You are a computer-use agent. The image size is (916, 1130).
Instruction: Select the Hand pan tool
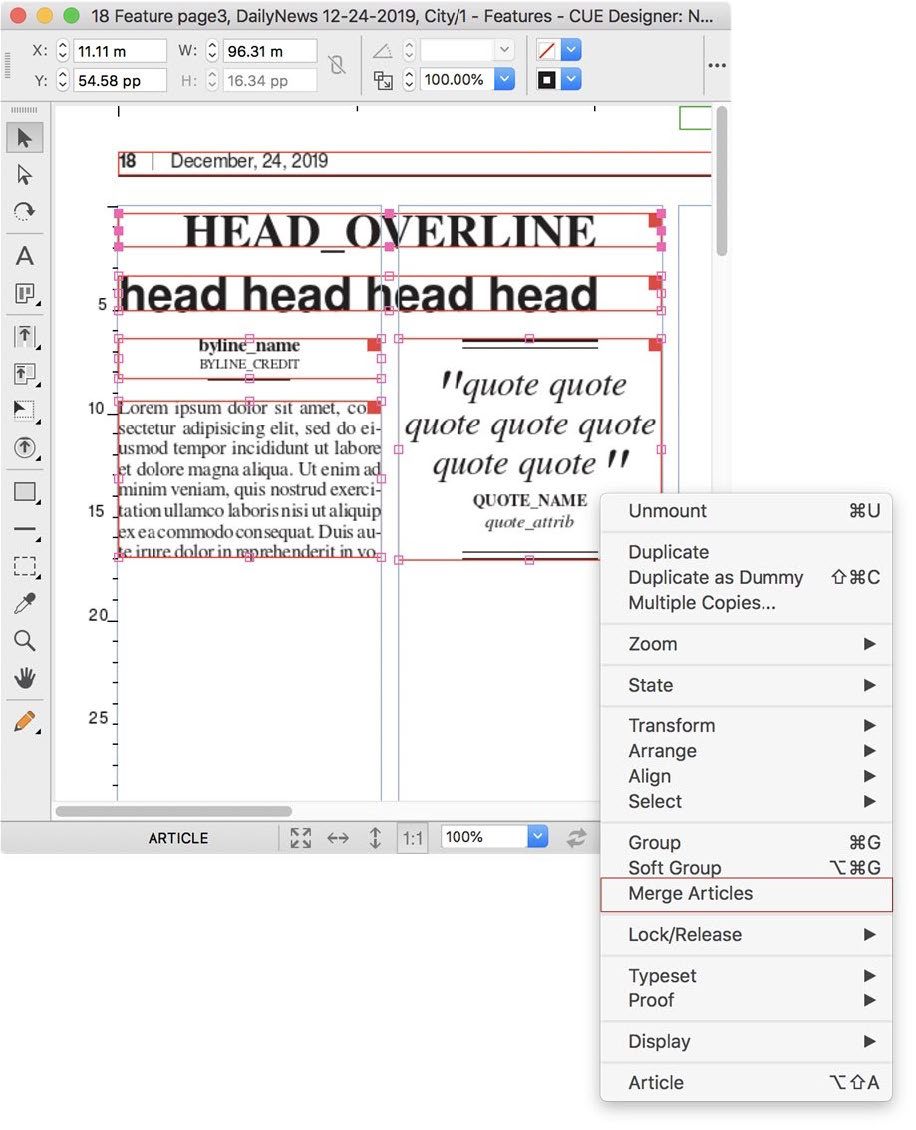(25, 679)
